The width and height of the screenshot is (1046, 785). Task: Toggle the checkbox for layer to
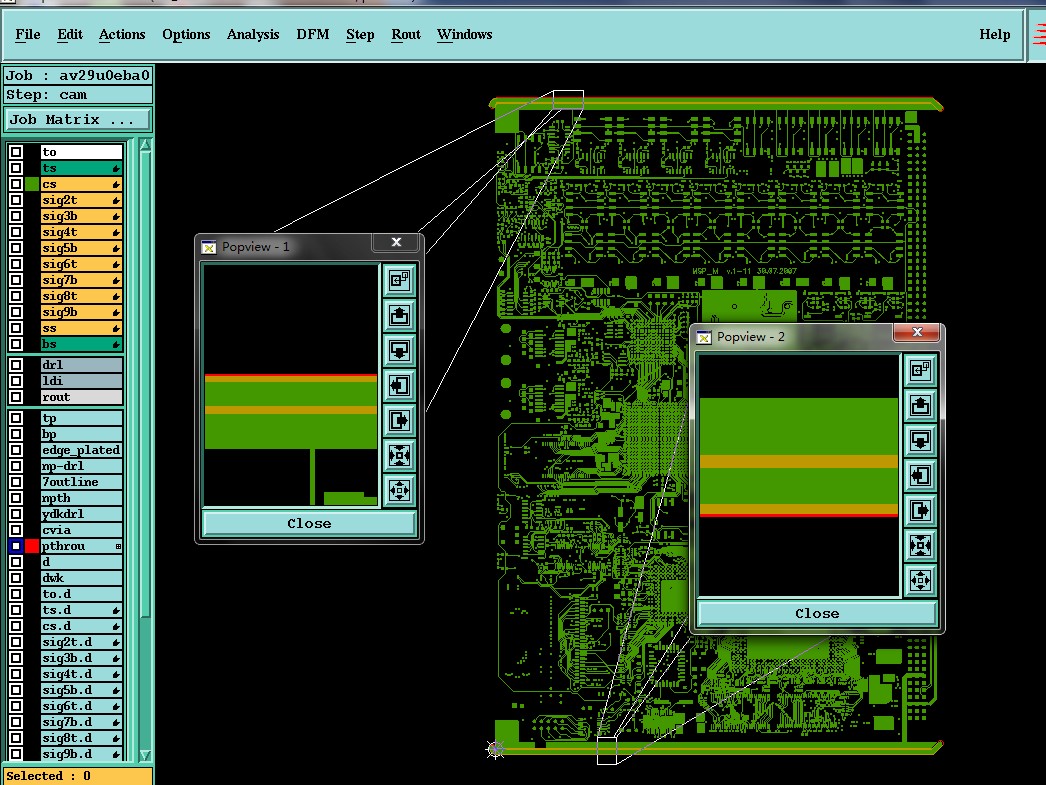pyautogui.click(x=16, y=152)
